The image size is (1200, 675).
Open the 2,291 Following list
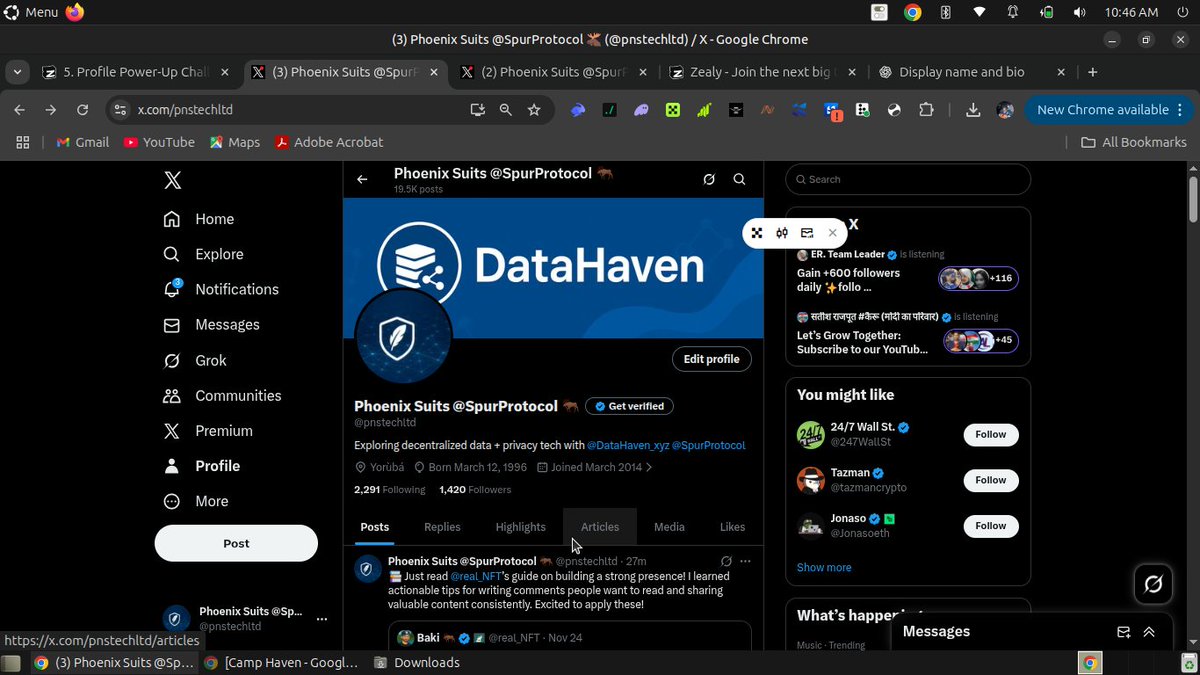coord(389,490)
